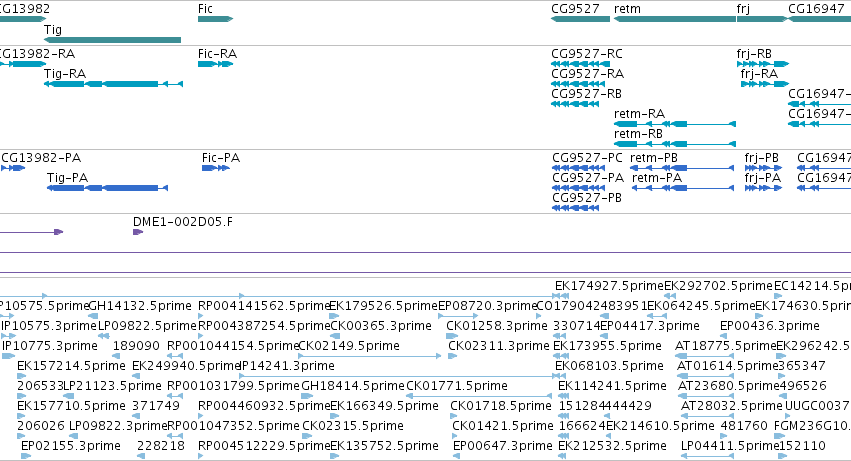
Task: Click the GH18414.5prime EST label
Action: [x=353, y=386]
